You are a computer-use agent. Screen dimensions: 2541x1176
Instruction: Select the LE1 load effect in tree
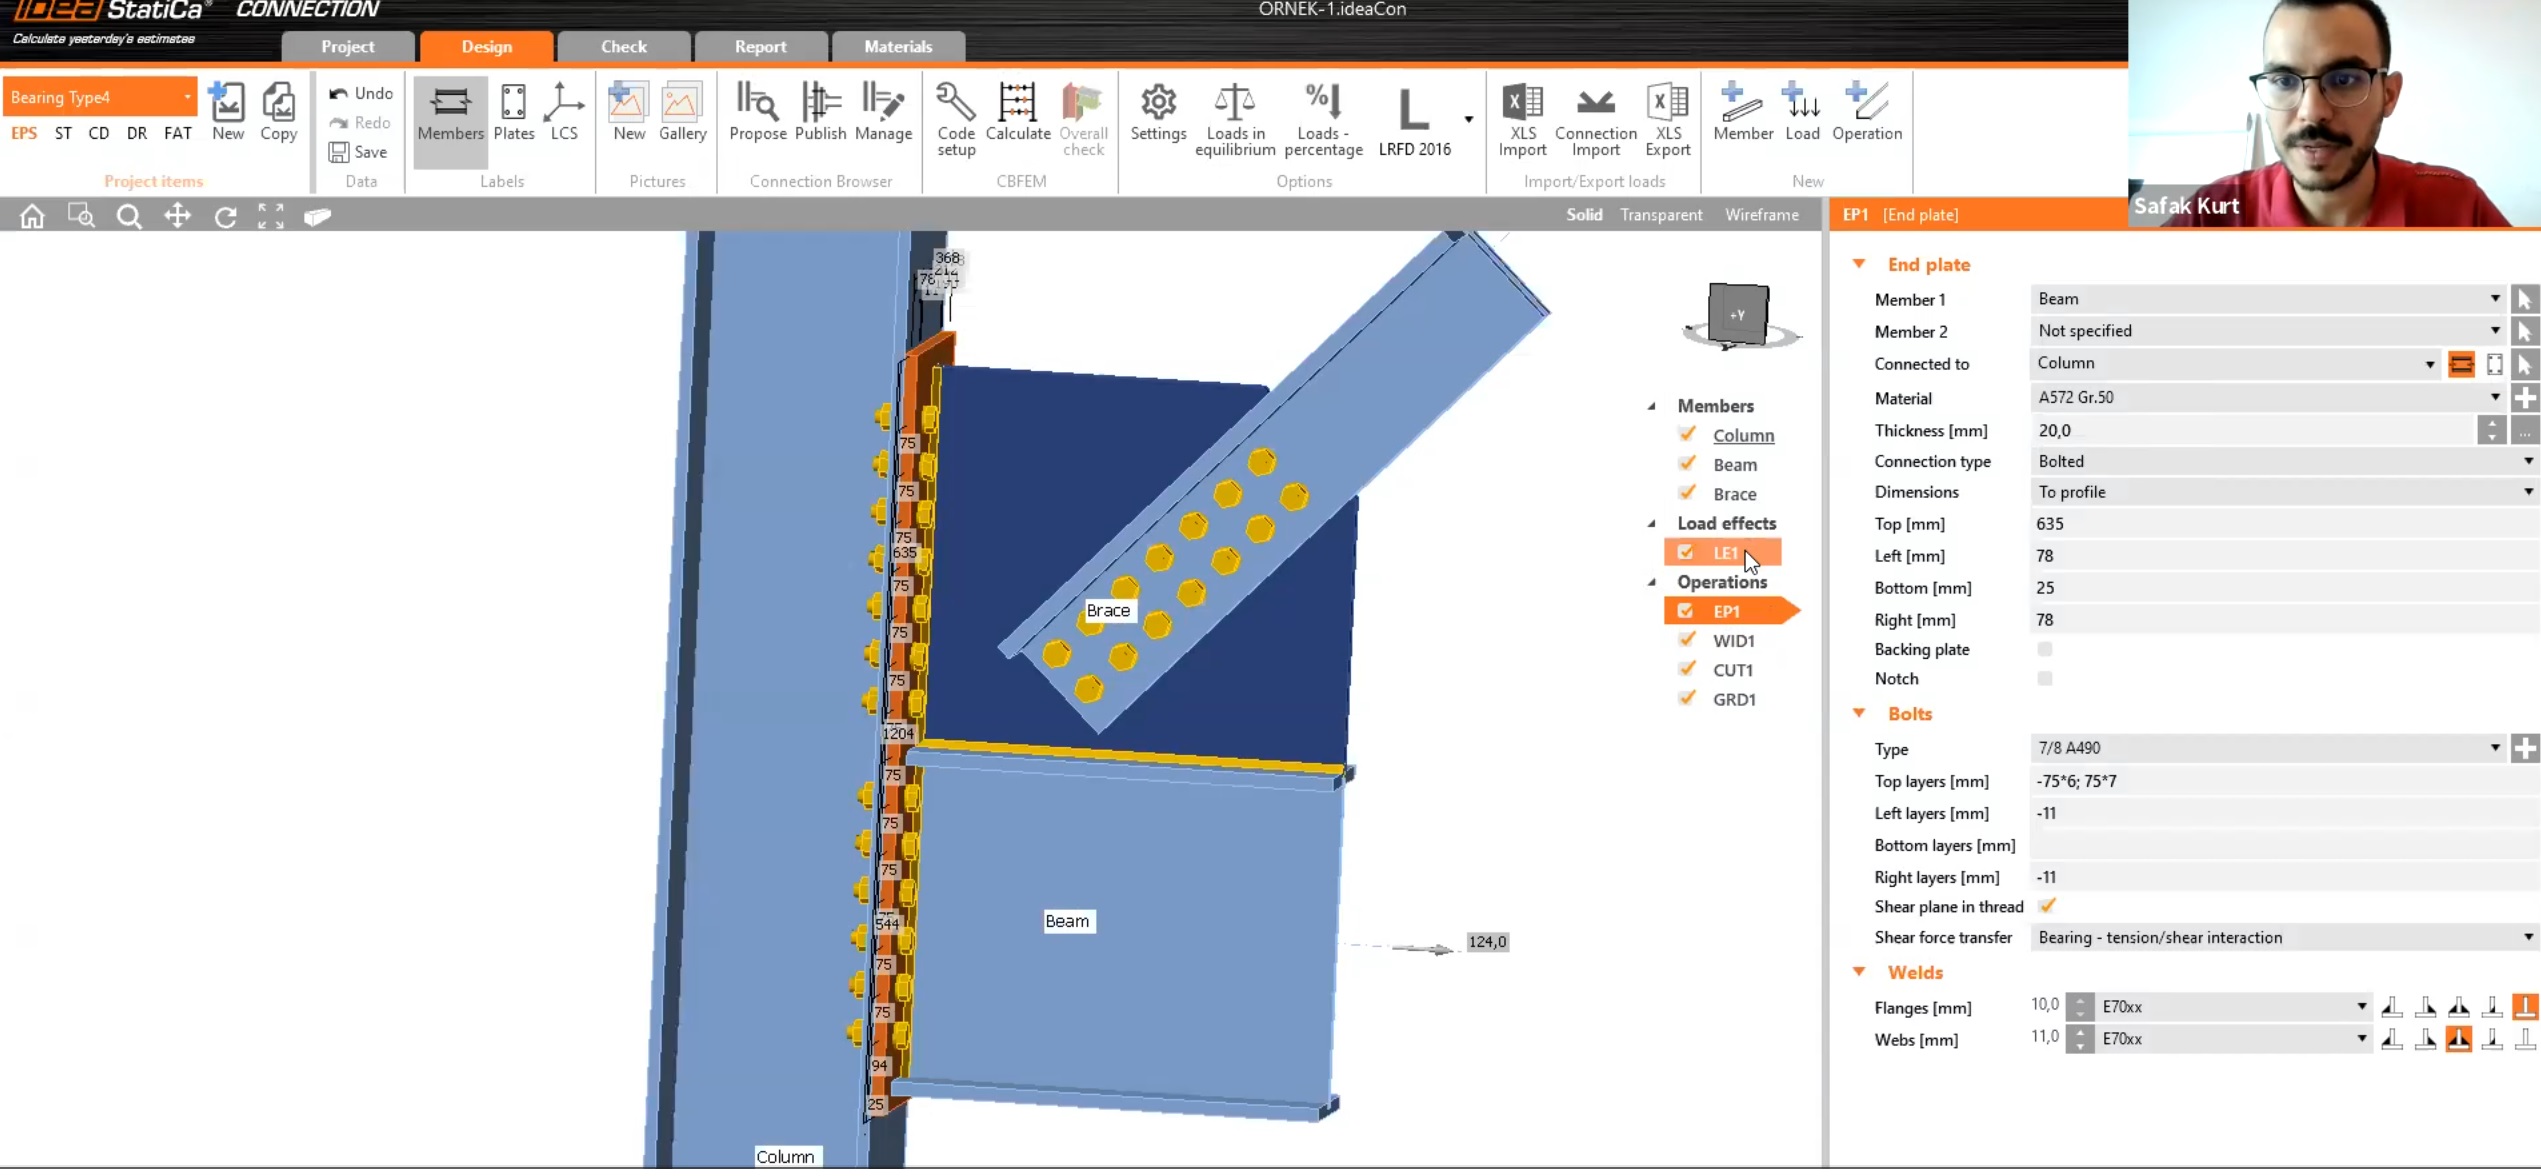click(1726, 552)
